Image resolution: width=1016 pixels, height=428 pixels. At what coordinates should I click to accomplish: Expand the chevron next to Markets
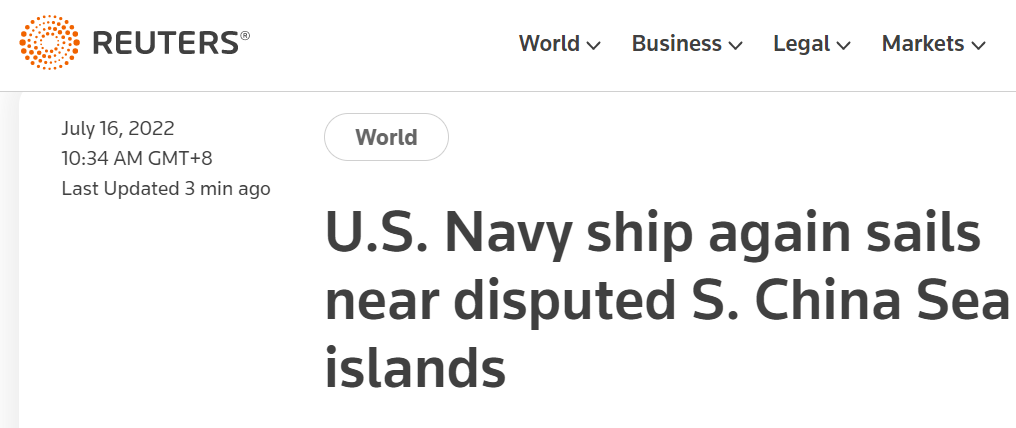point(979,45)
